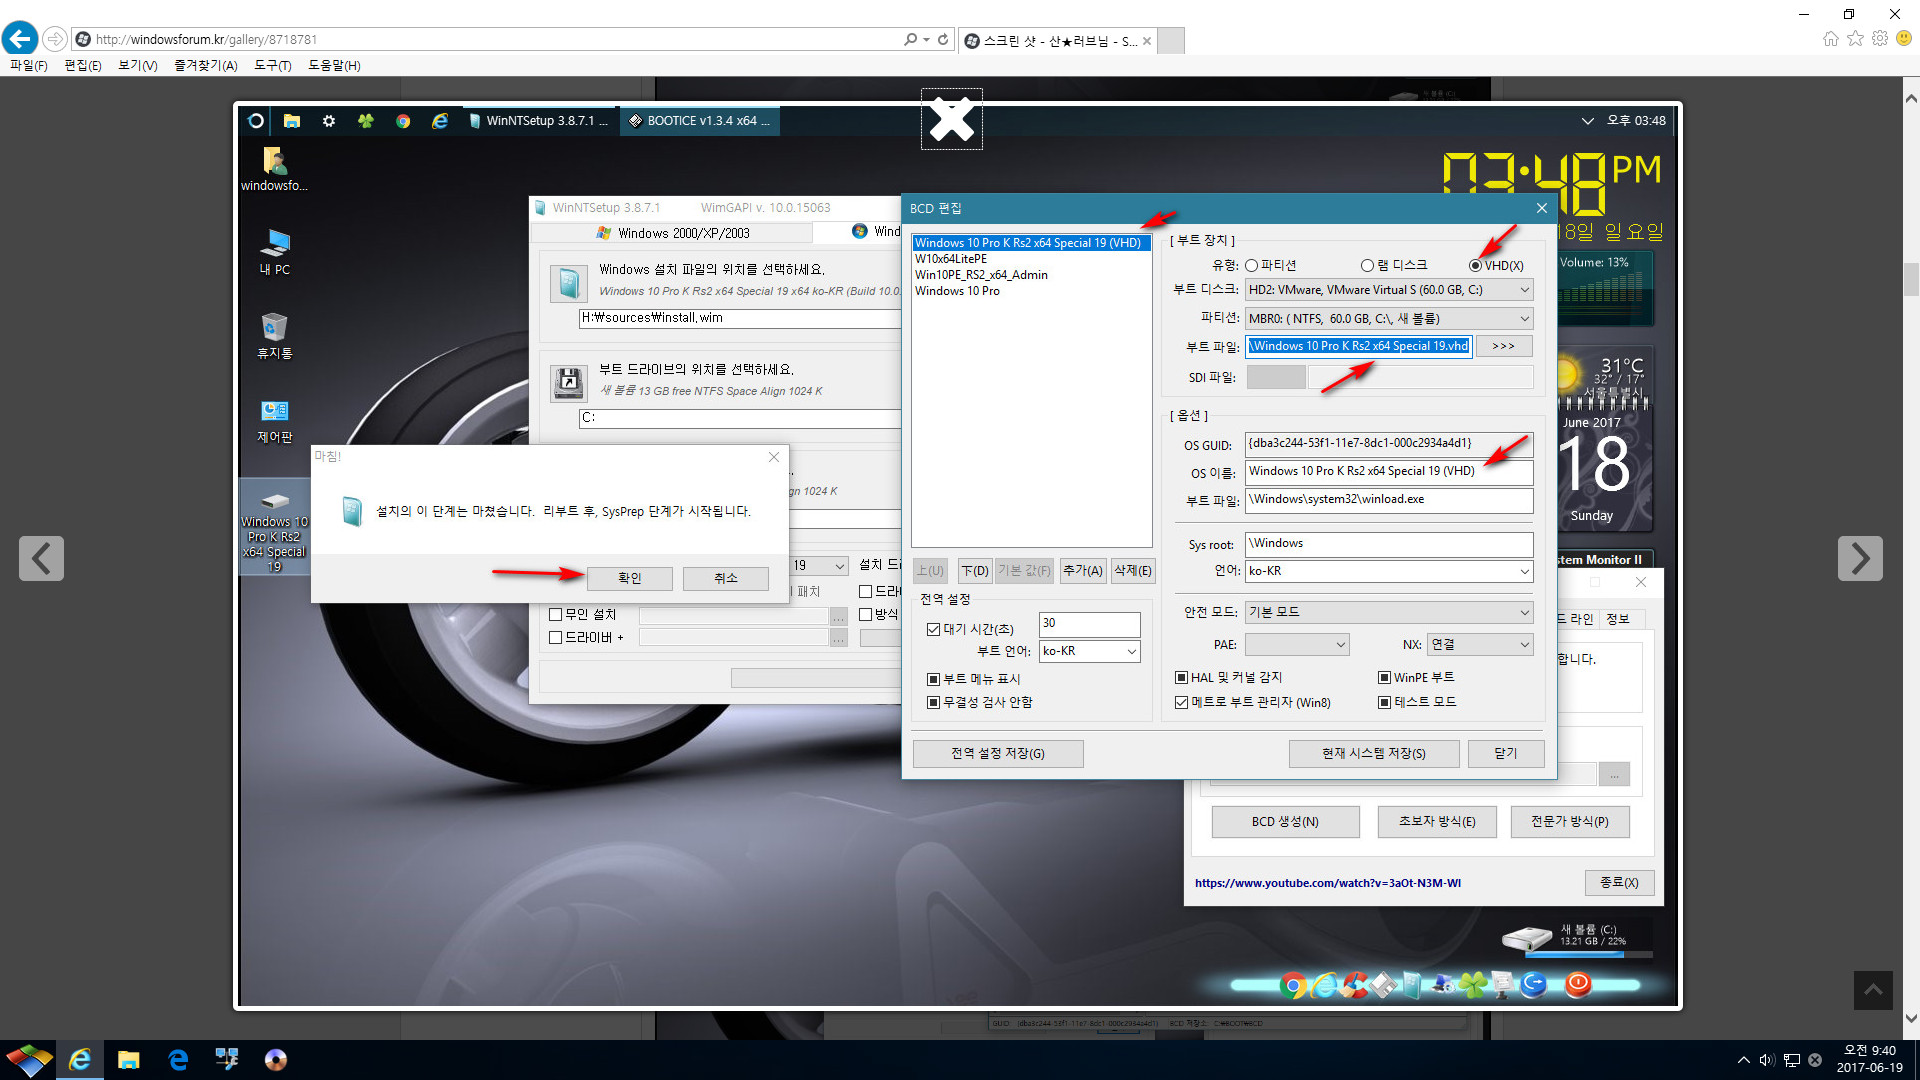The width and height of the screenshot is (1920, 1080).
Task: Click the 전역 설정 저장(G) button
Action: [997, 754]
